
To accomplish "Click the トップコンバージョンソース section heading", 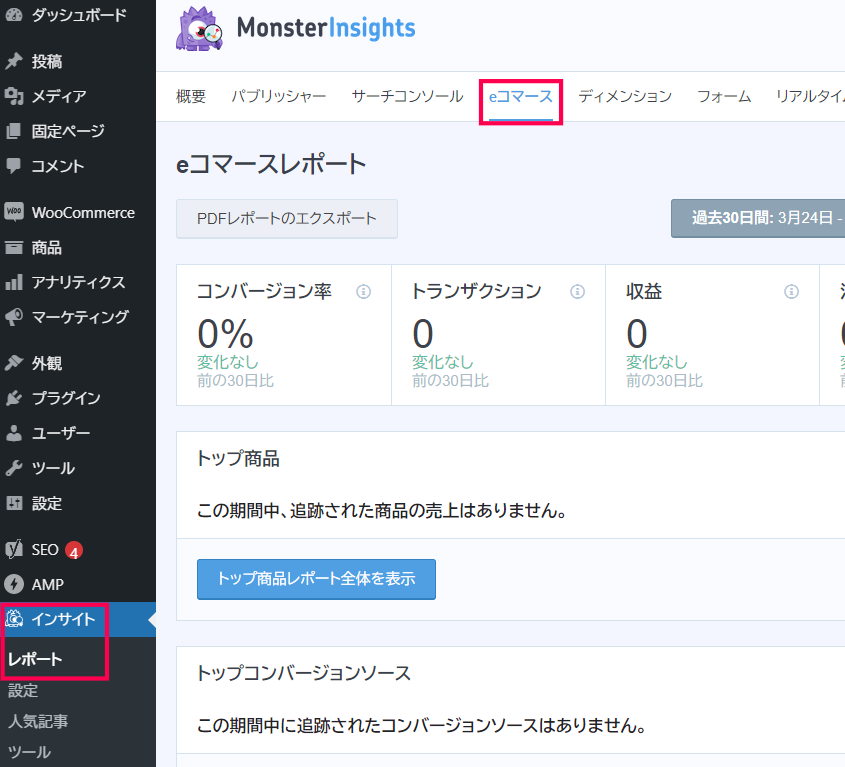I will pos(304,673).
